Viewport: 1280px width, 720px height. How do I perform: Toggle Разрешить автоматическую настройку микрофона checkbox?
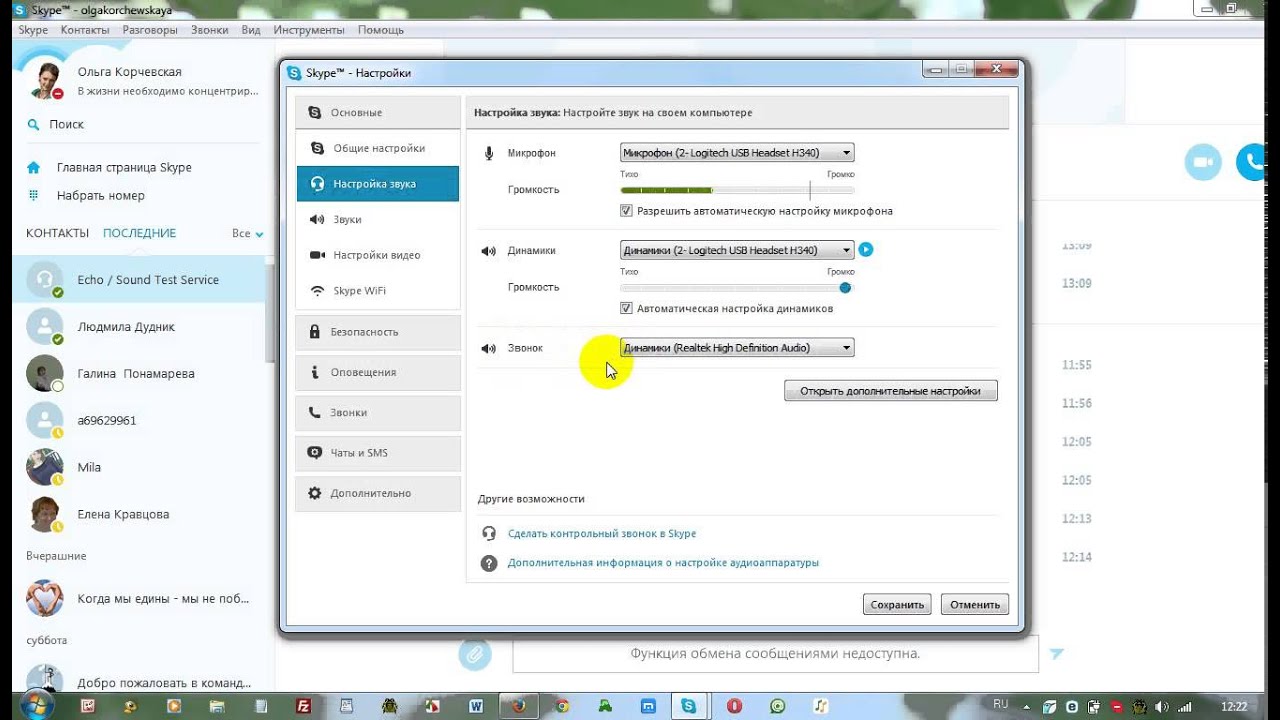pos(626,211)
